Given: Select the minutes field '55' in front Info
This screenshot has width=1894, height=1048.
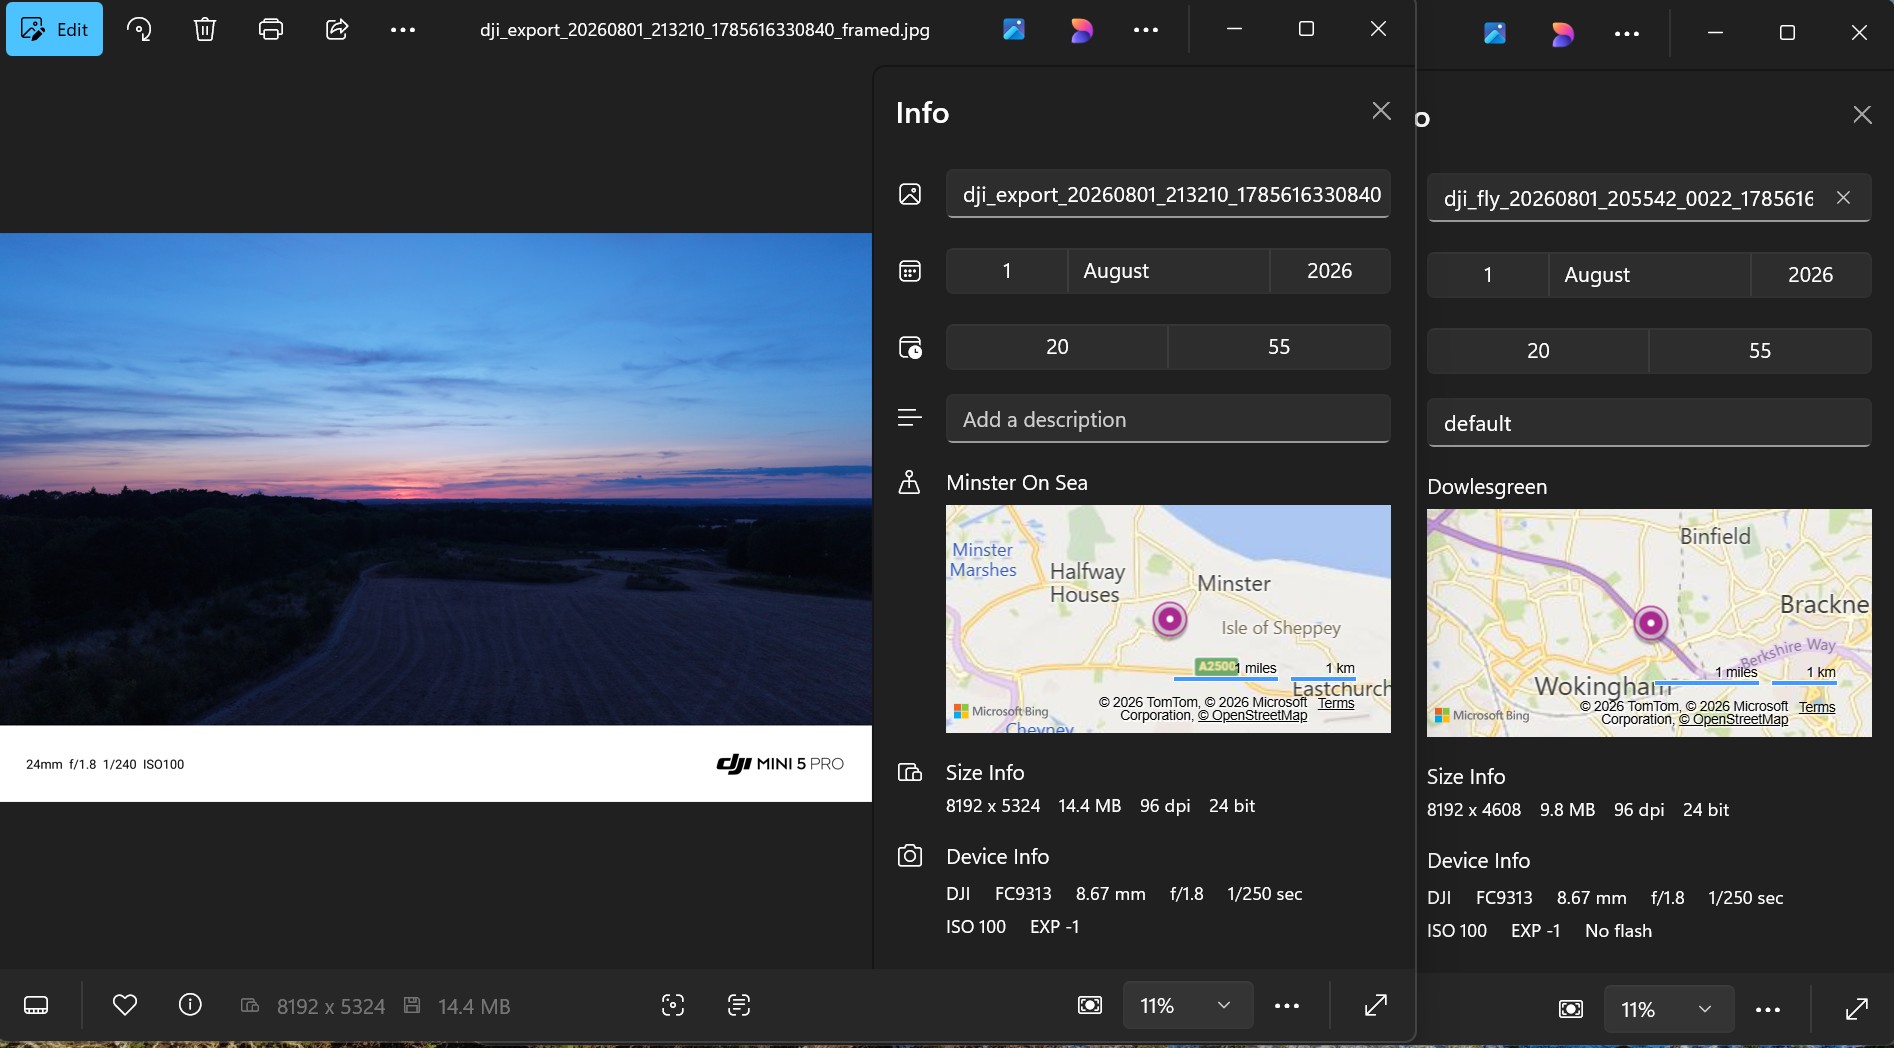Looking at the screenshot, I should [1279, 347].
